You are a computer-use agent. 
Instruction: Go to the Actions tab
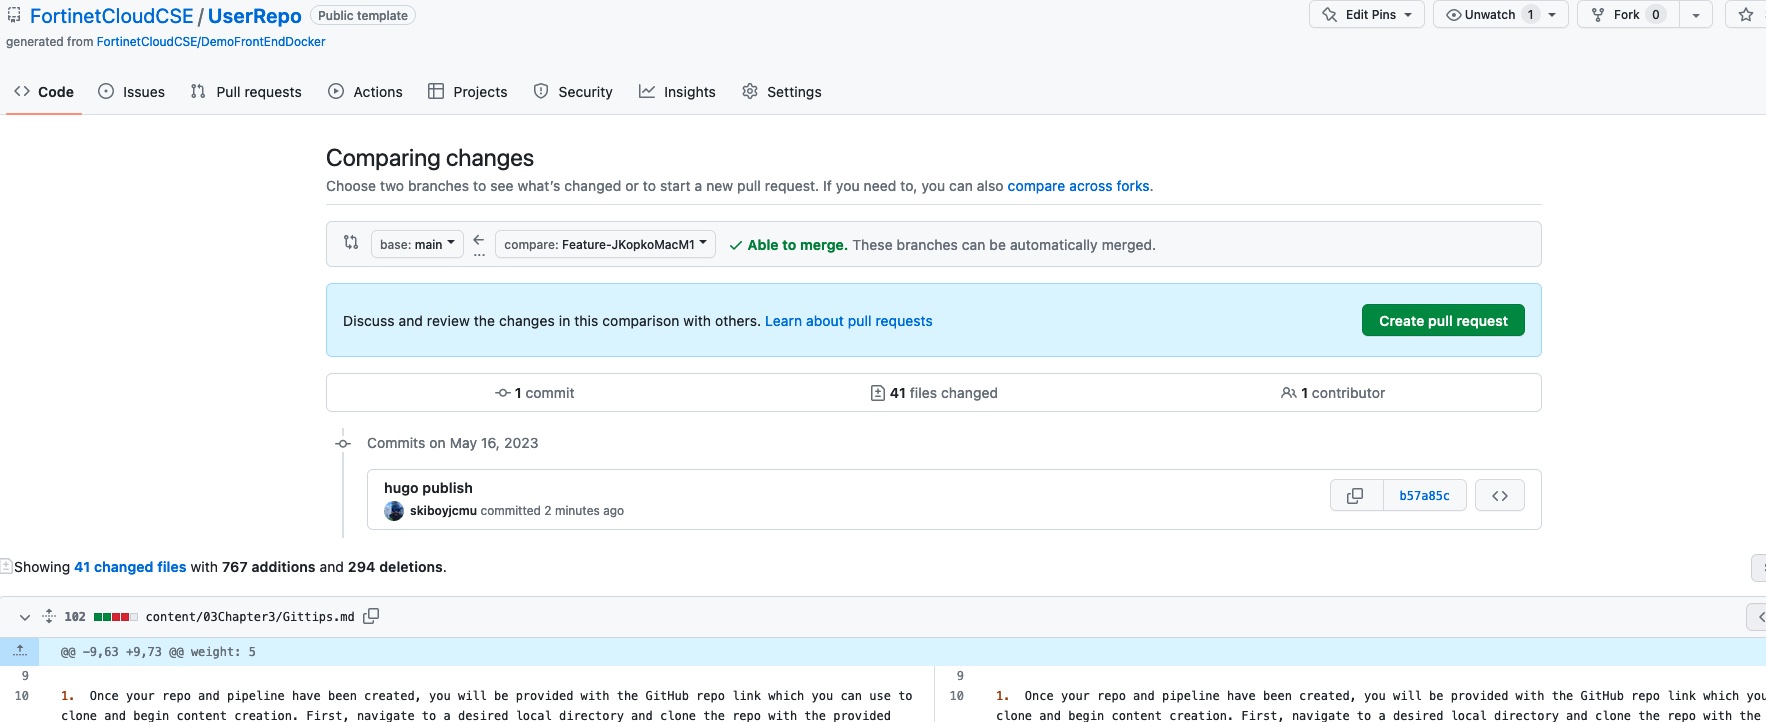(x=366, y=92)
